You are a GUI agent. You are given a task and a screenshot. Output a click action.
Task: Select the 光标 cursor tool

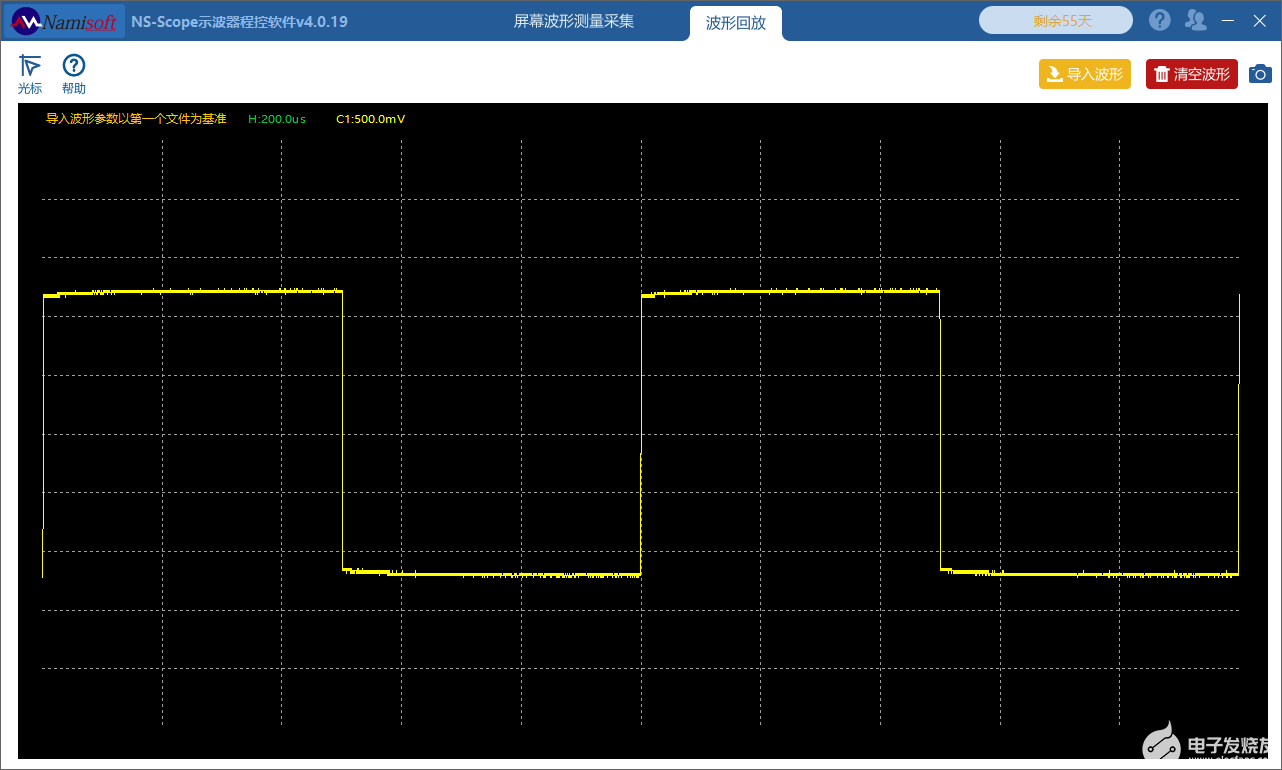pyautogui.click(x=30, y=74)
